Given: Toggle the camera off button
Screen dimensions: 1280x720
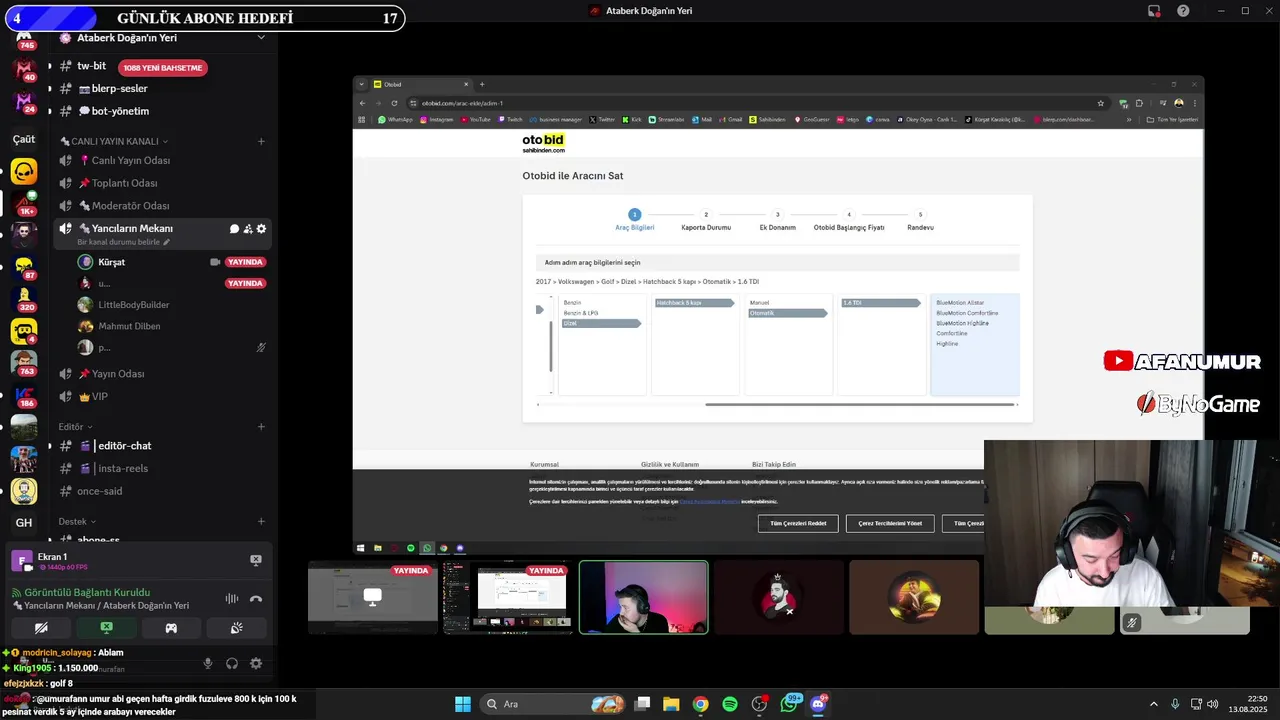Looking at the screenshot, I should 41,628.
